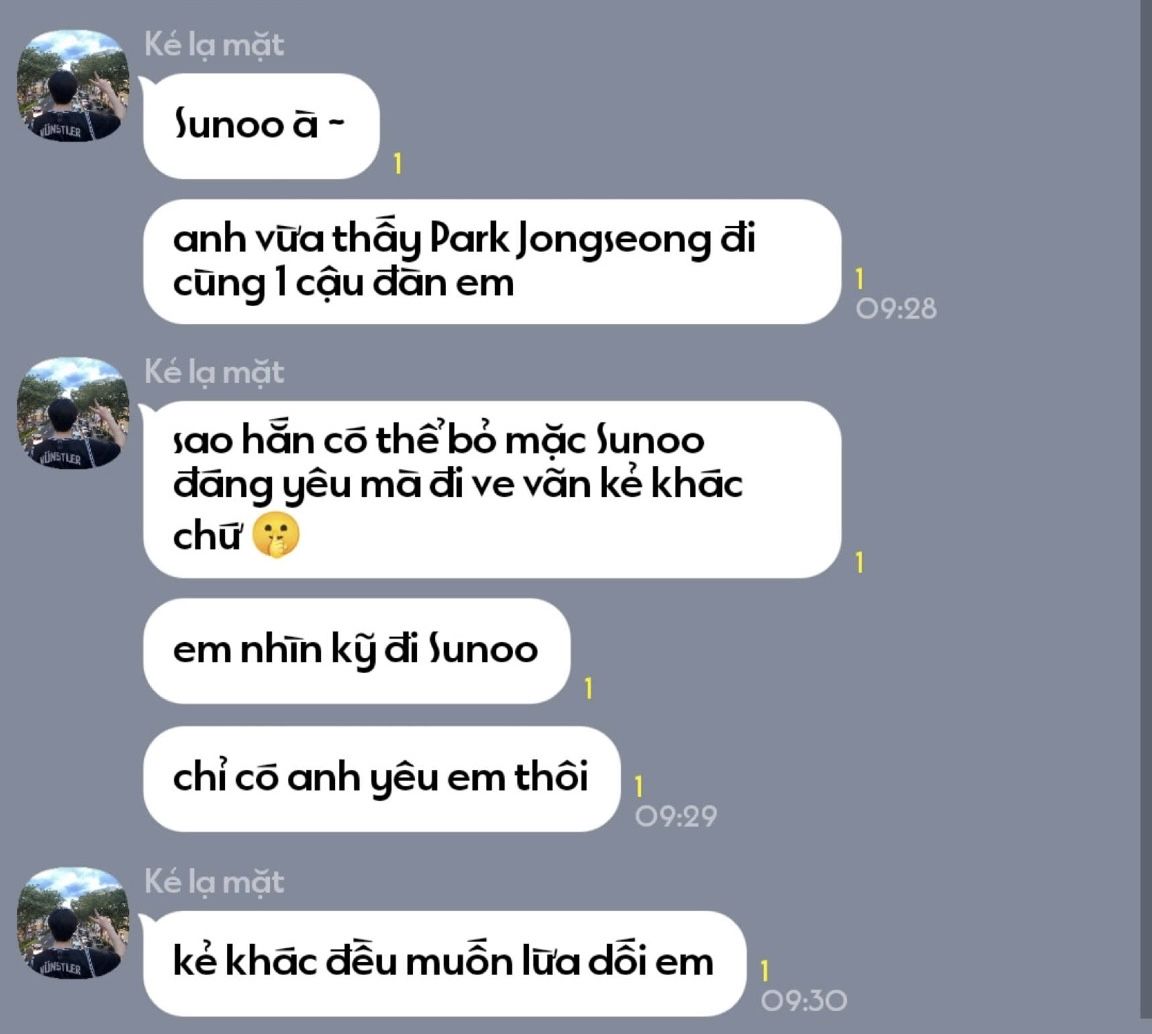Image resolution: width=1152 pixels, height=1034 pixels.
Task: Select the 'anh vừa thấy Park Jongseong' message bubble
Action: pos(492,262)
